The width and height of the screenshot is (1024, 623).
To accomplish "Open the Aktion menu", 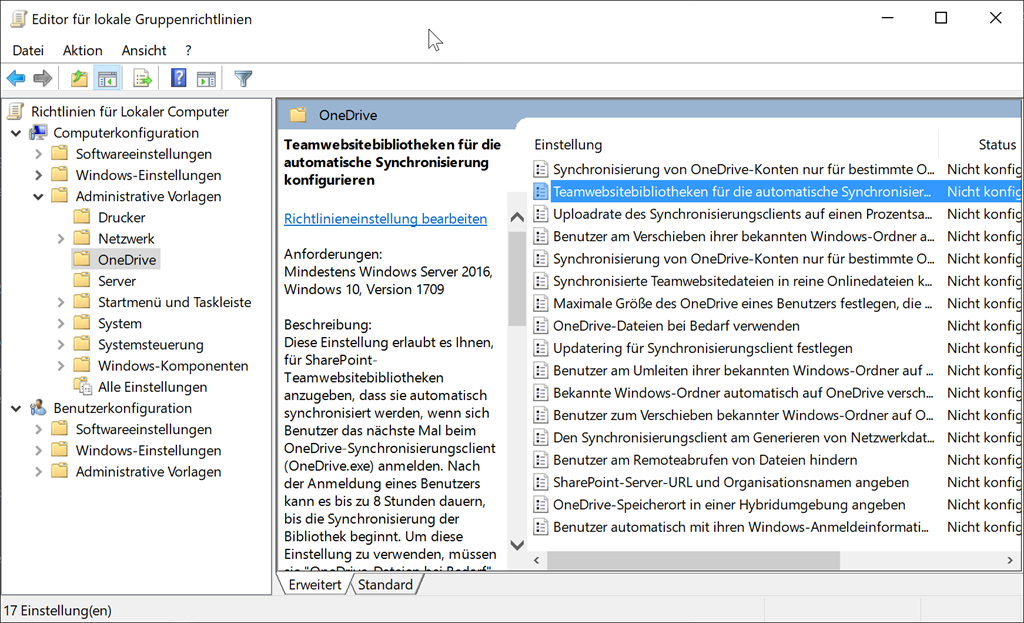I will pos(82,50).
